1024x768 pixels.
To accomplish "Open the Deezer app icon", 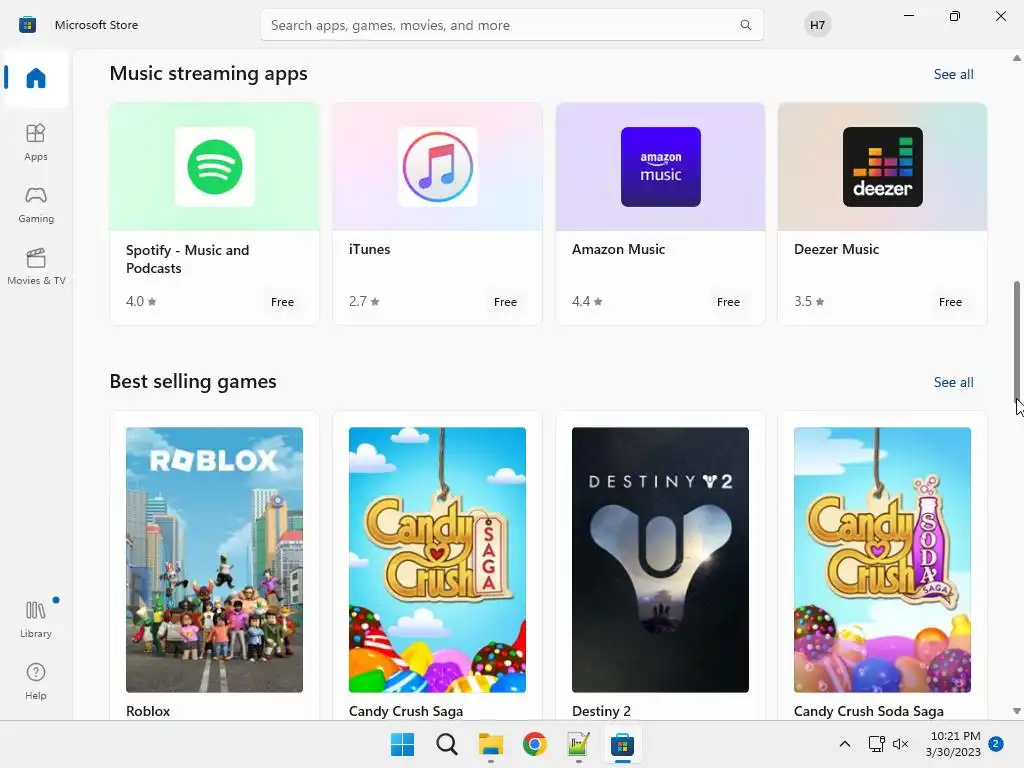I will (x=882, y=167).
